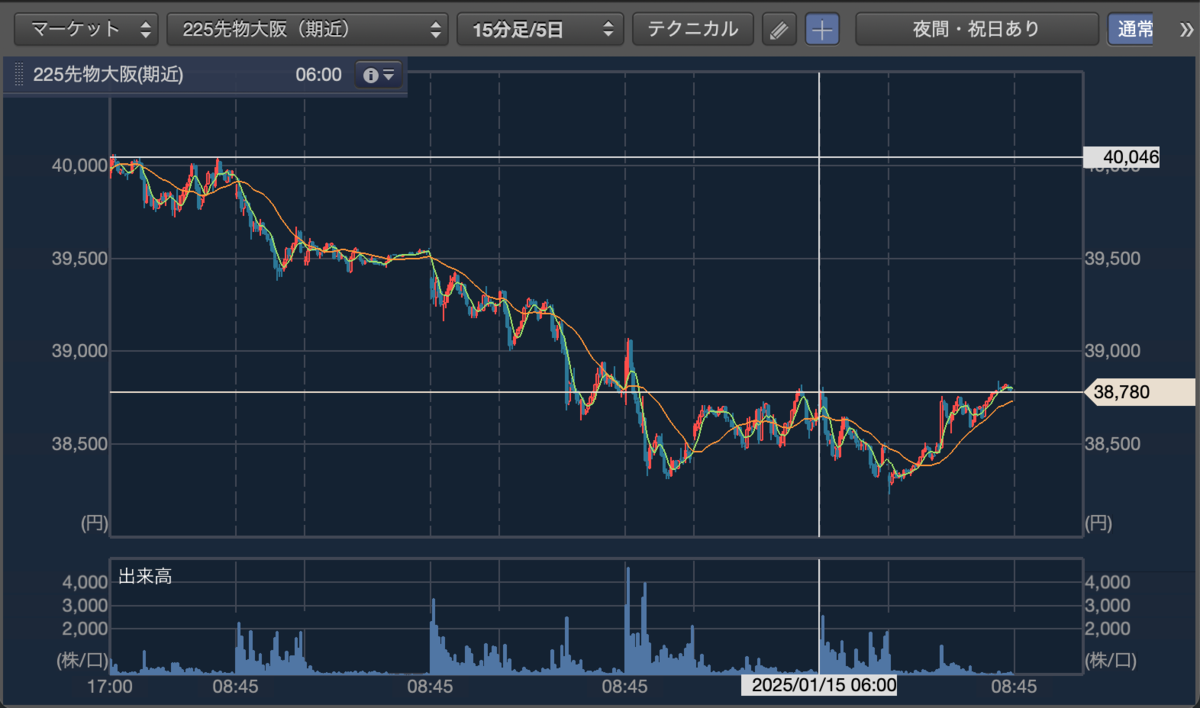The height and width of the screenshot is (708, 1200).
Task: Click the 06:00 time in legend header
Action: tap(319, 75)
